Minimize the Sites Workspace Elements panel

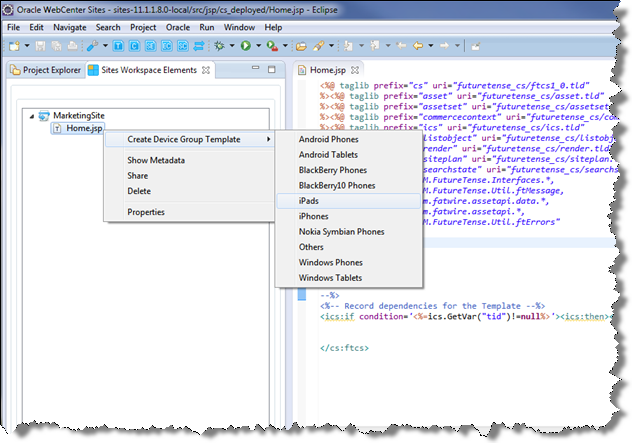pyautogui.click(x=256, y=68)
